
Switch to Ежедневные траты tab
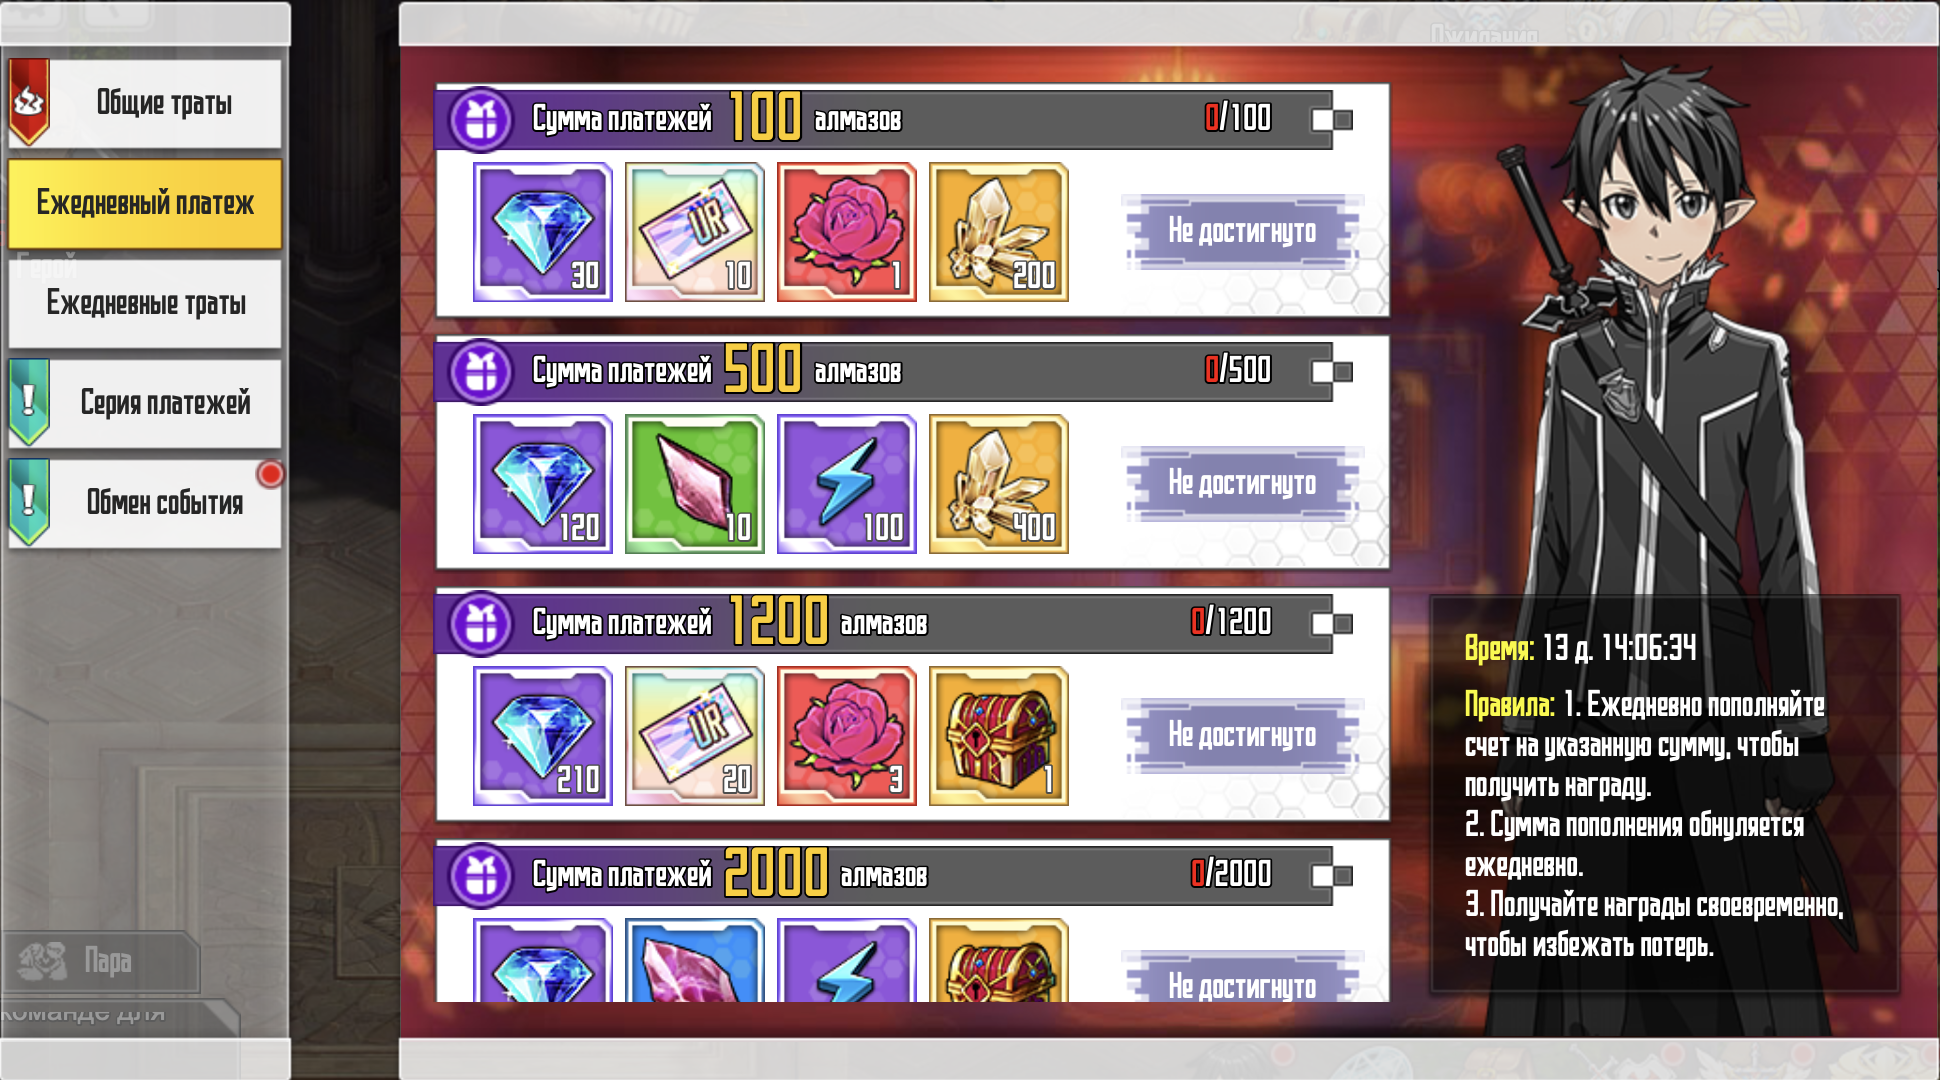click(145, 303)
